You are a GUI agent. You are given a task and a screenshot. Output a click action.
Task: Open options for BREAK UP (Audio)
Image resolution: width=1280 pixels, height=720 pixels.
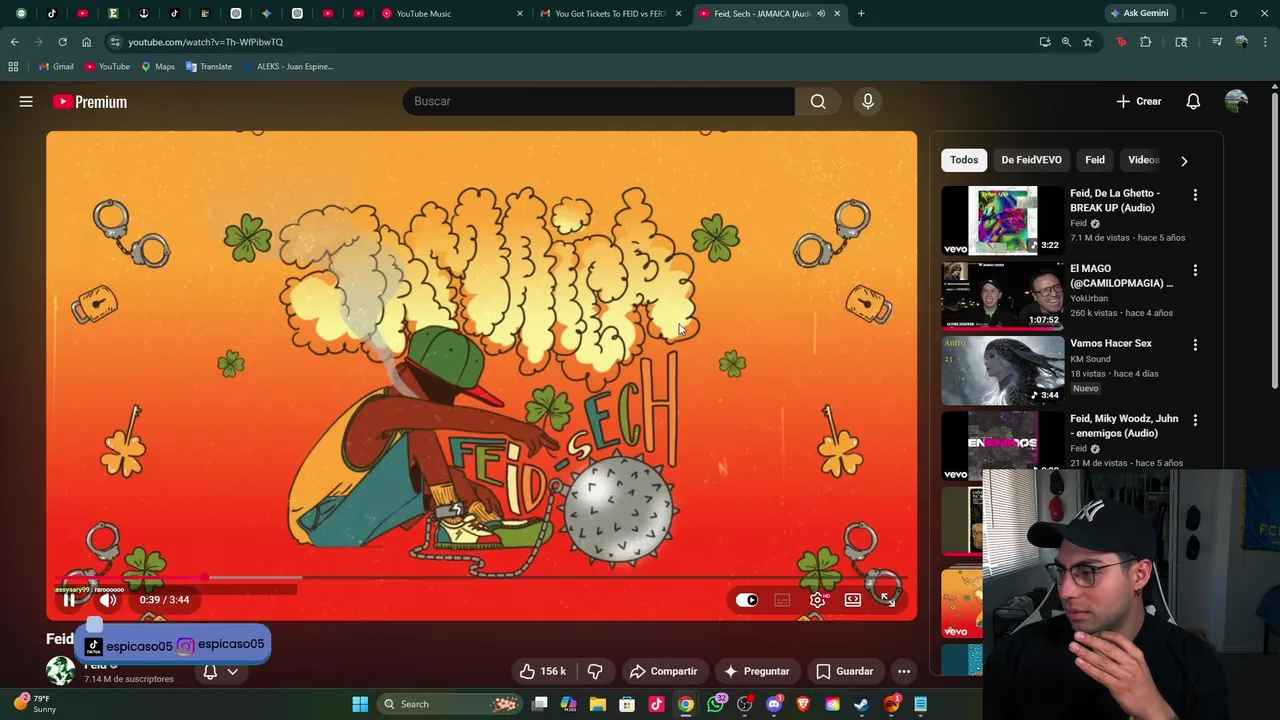click(1195, 195)
